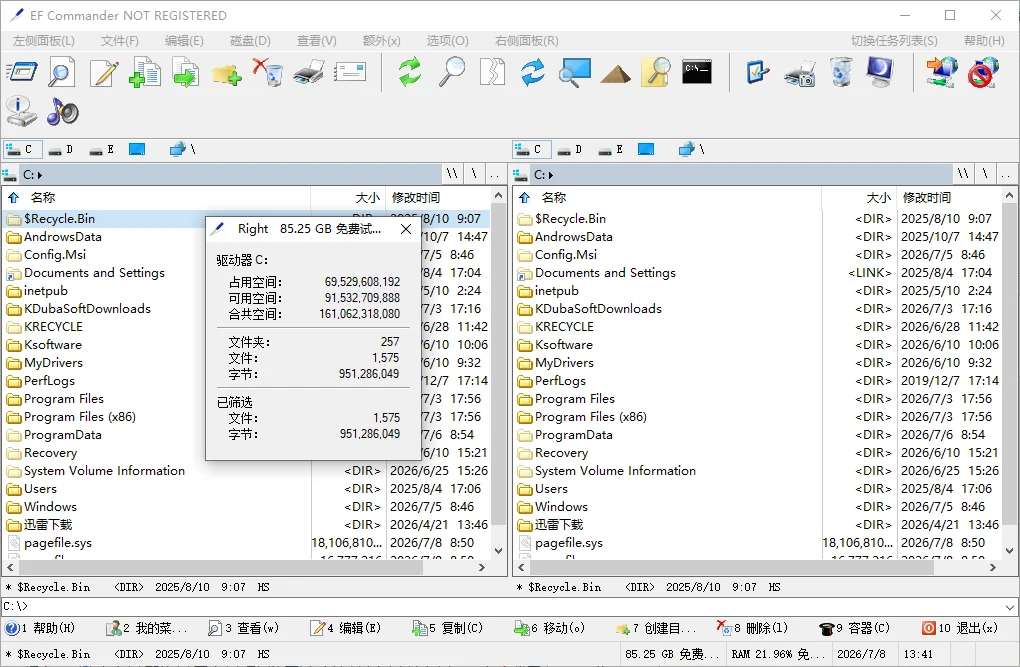Click the F7 创建目... function key button
Screen dimensions: 1020x667
point(656,628)
